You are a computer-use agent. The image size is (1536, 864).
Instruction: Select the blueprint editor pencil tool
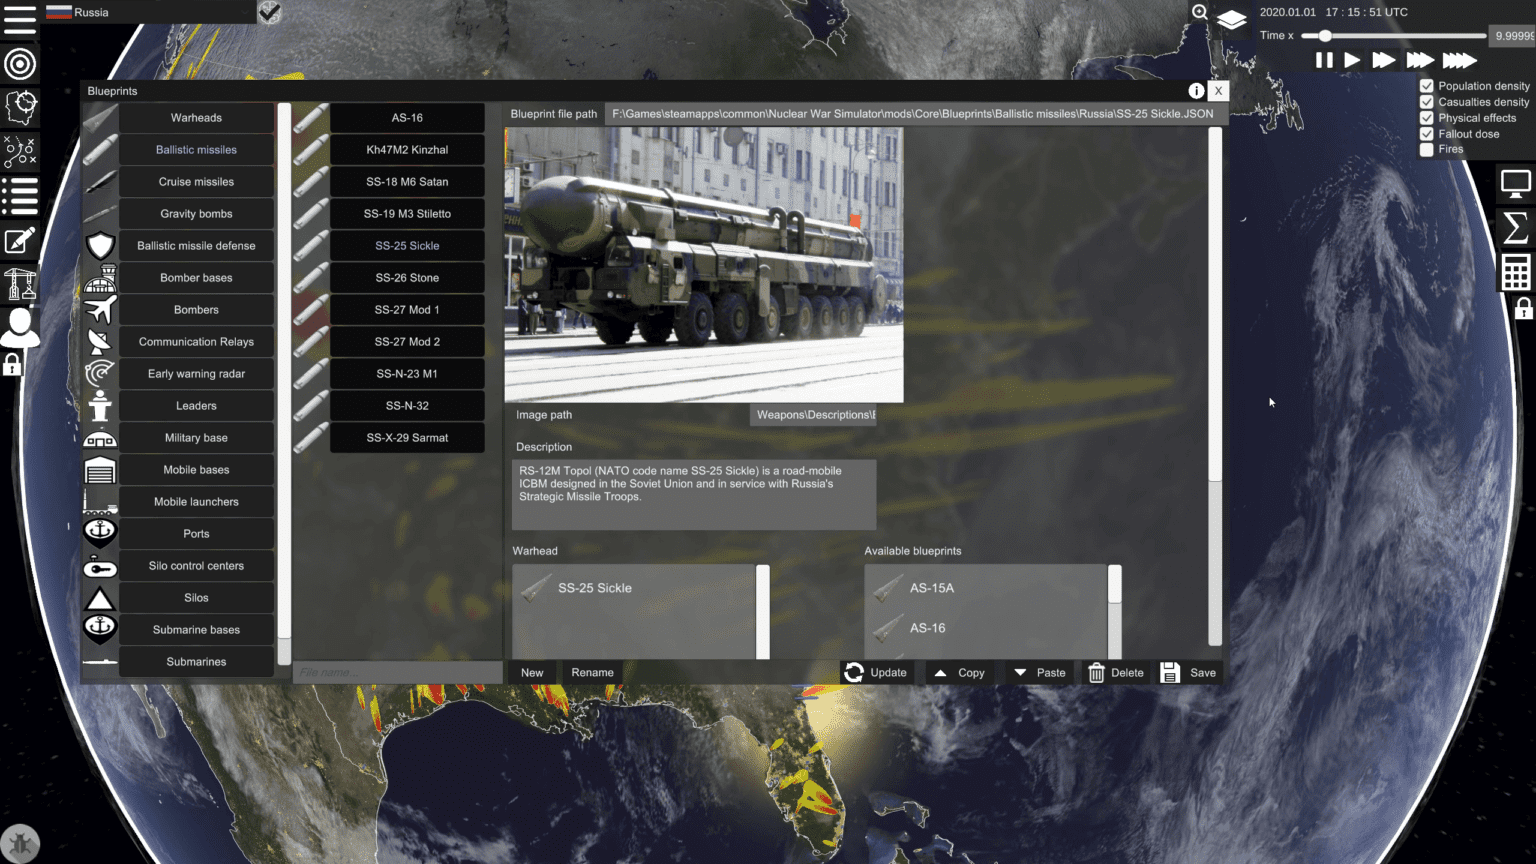click(20, 241)
